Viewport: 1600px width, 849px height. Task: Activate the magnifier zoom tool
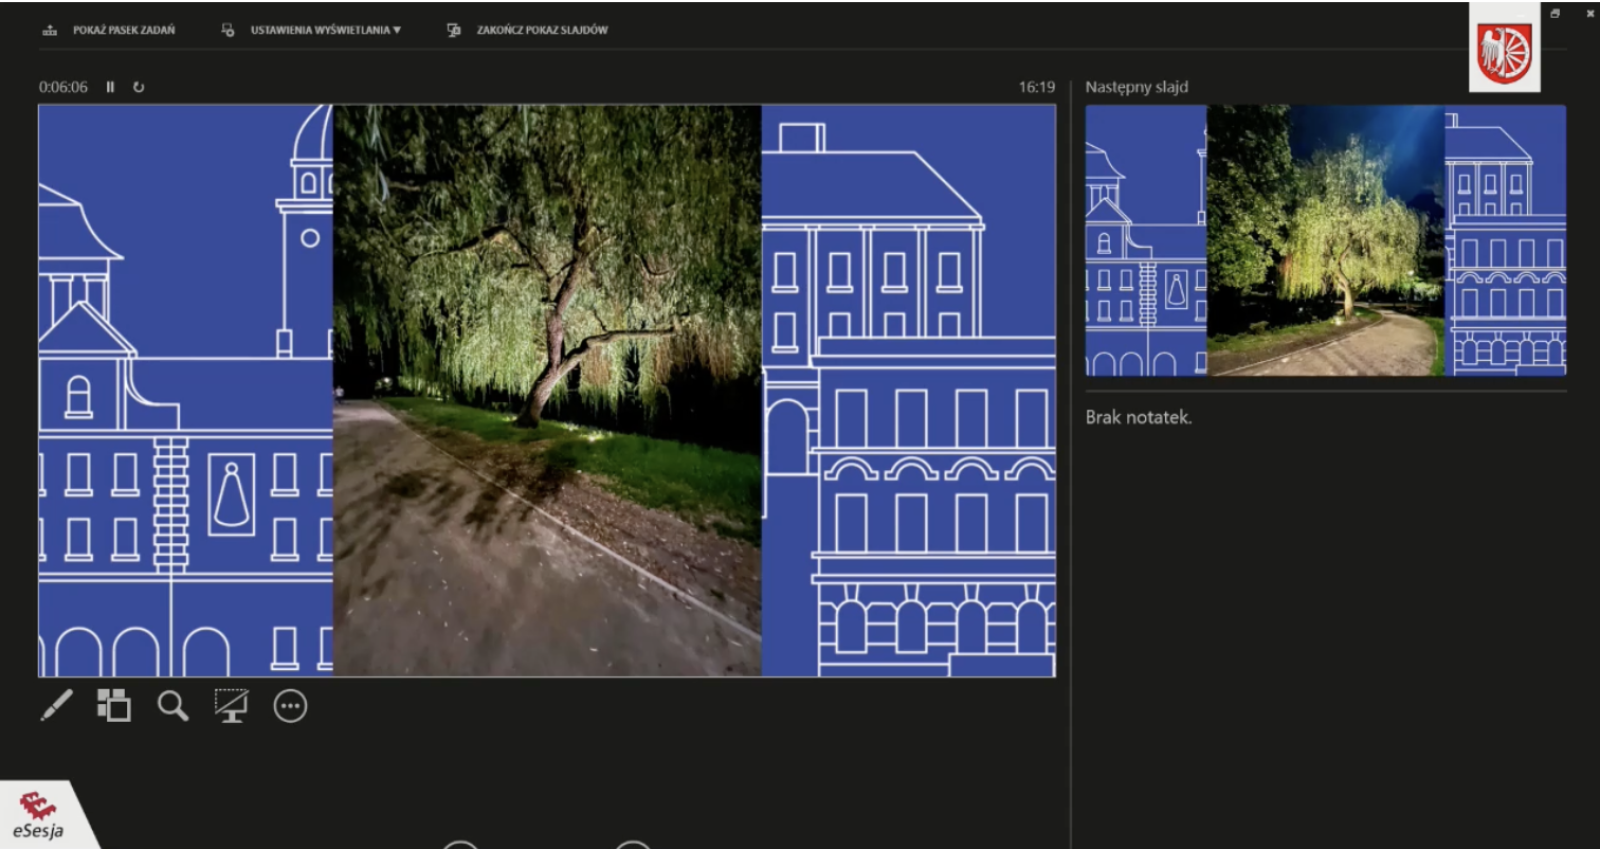172,706
